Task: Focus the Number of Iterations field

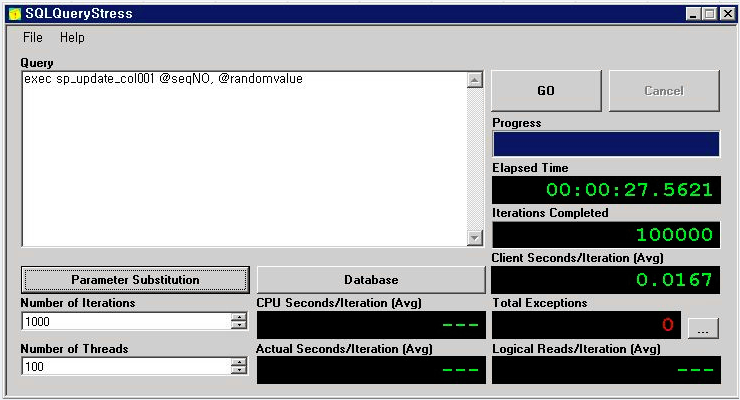Action: 126,322
